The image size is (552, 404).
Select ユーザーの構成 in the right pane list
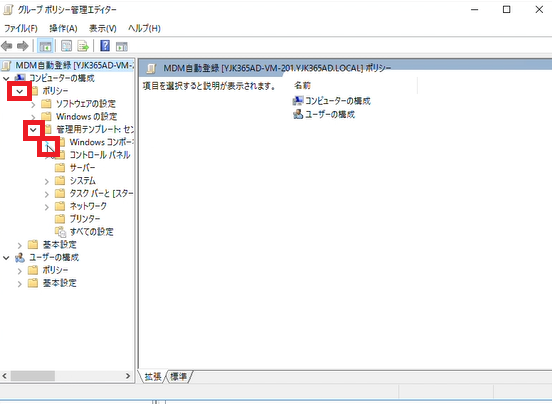click(x=324, y=114)
